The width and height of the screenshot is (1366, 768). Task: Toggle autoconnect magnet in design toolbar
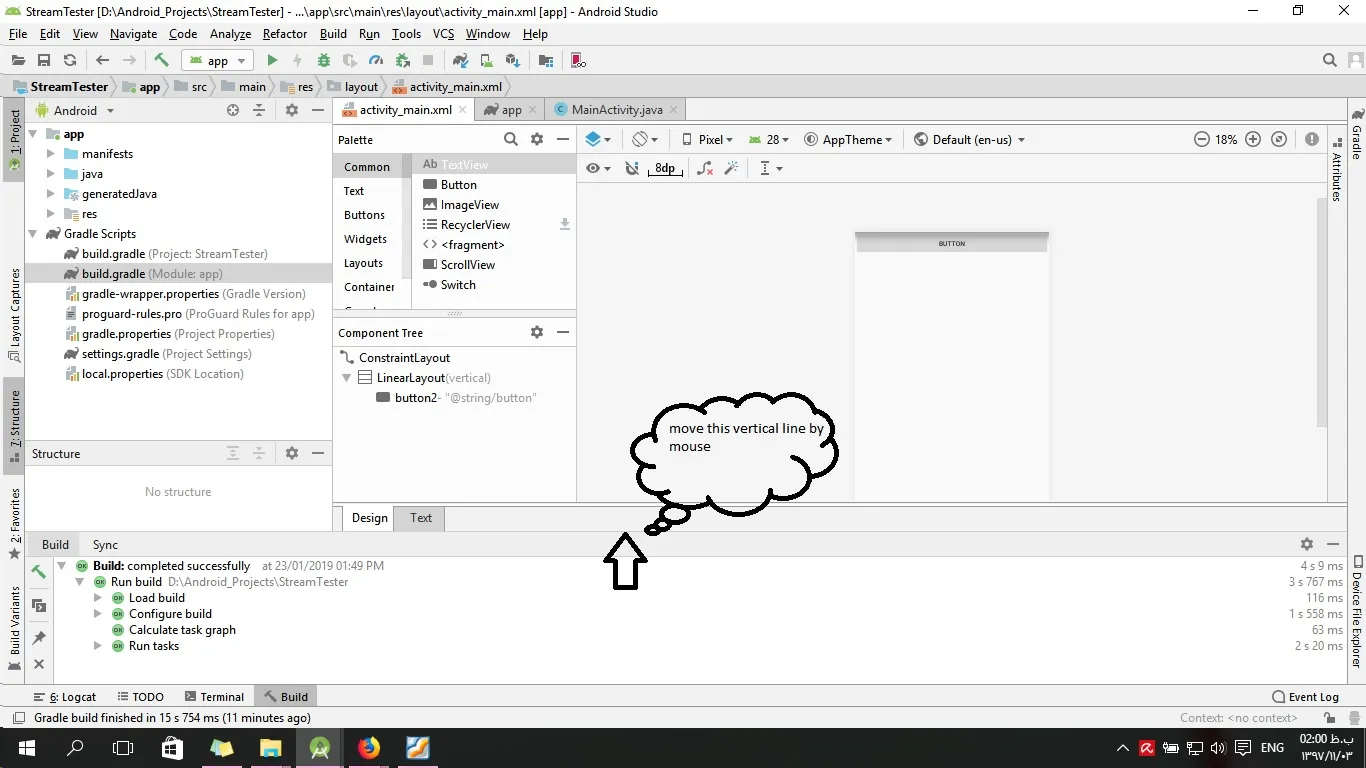(x=632, y=169)
